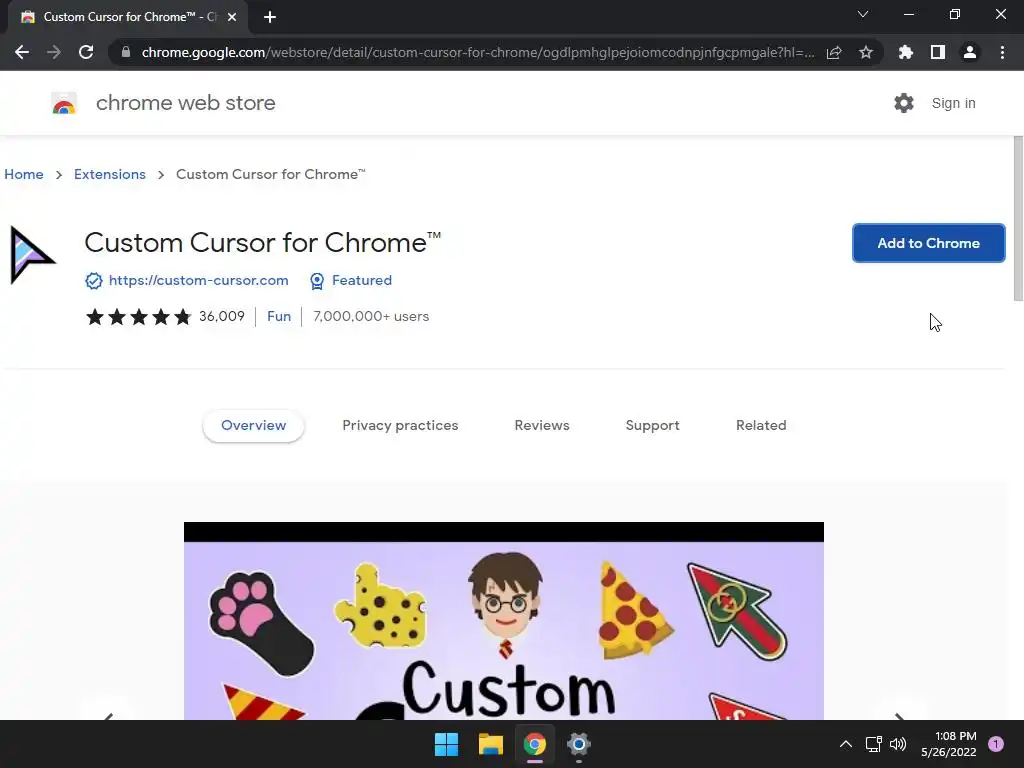Click the share page icon in address bar
The width and height of the screenshot is (1024, 768).
point(833,52)
